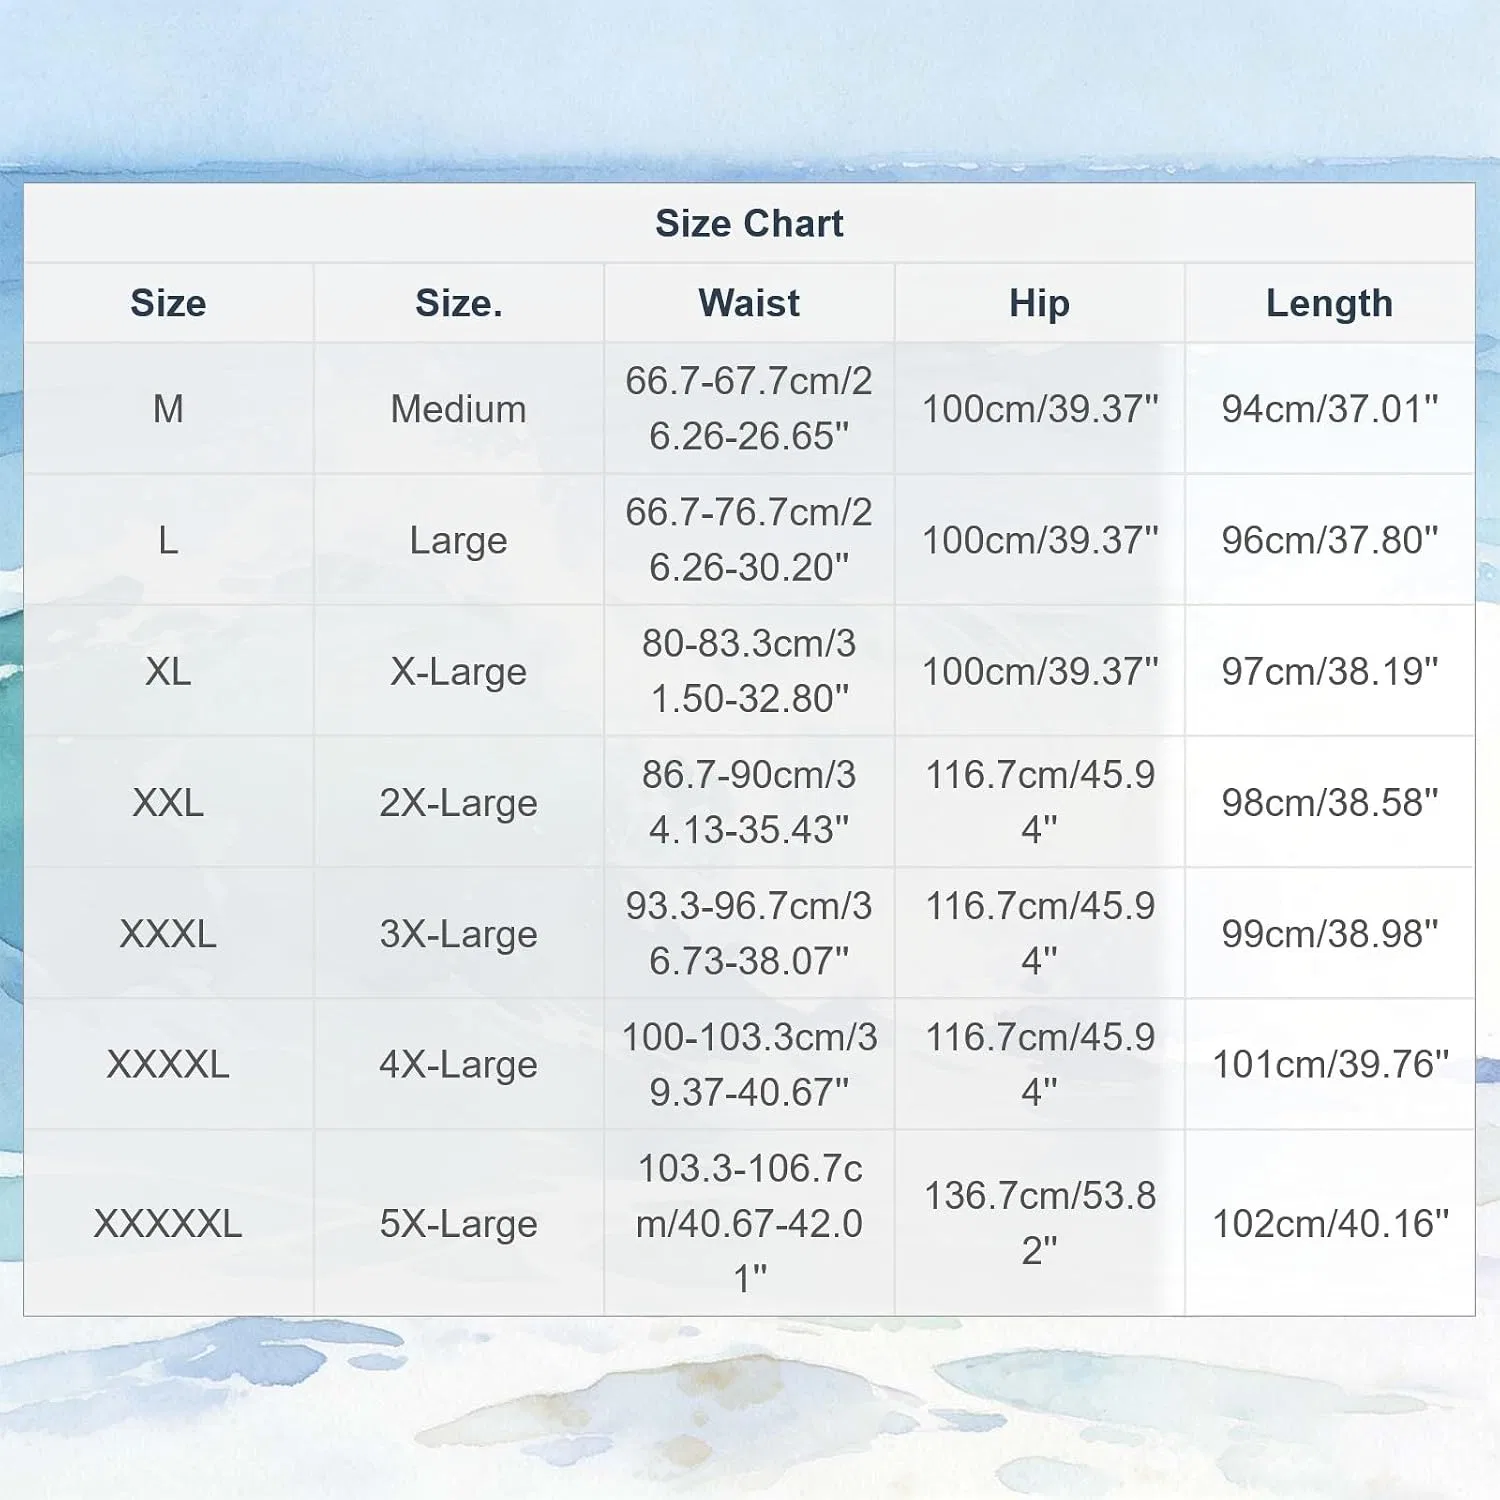This screenshot has height=1500, width=1500.
Task: Select waist value '100-103.3cm/39.37-40.67"'
Action: click(749, 1064)
